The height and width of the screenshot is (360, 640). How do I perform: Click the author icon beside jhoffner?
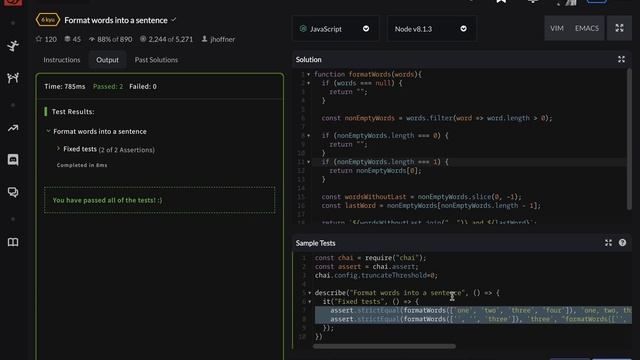click(x=204, y=39)
